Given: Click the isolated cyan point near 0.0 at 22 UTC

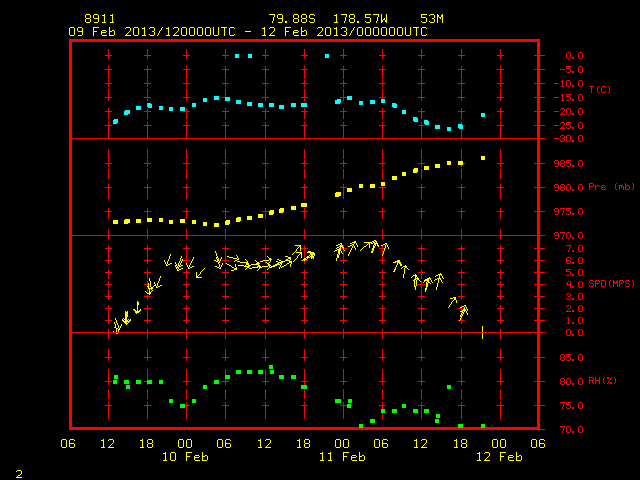Looking at the screenshot, I should click(x=327, y=56).
